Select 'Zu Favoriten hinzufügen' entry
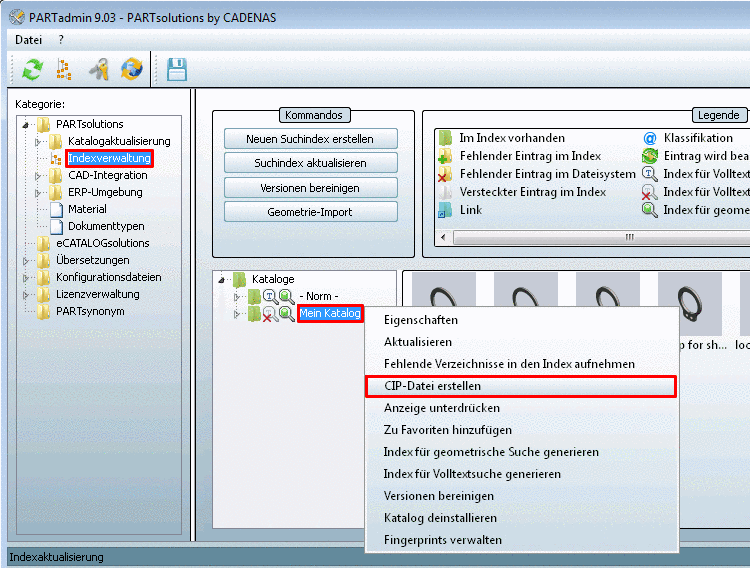 521,430
